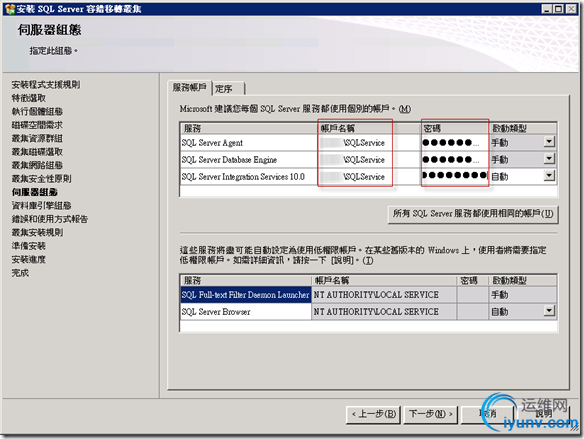
Task: Click the 執行個體組態 step in sidebar
Action: [37, 112]
